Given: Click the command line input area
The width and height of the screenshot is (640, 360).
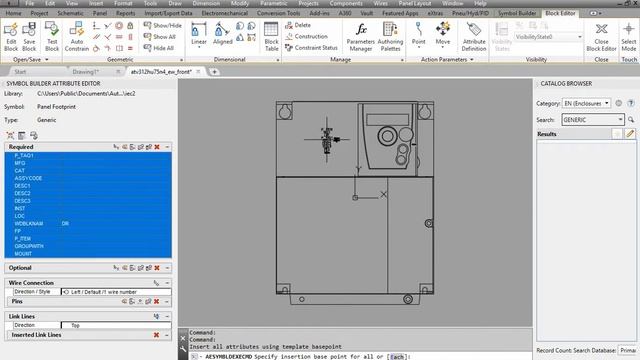Looking at the screenshot, I should tap(361, 357).
